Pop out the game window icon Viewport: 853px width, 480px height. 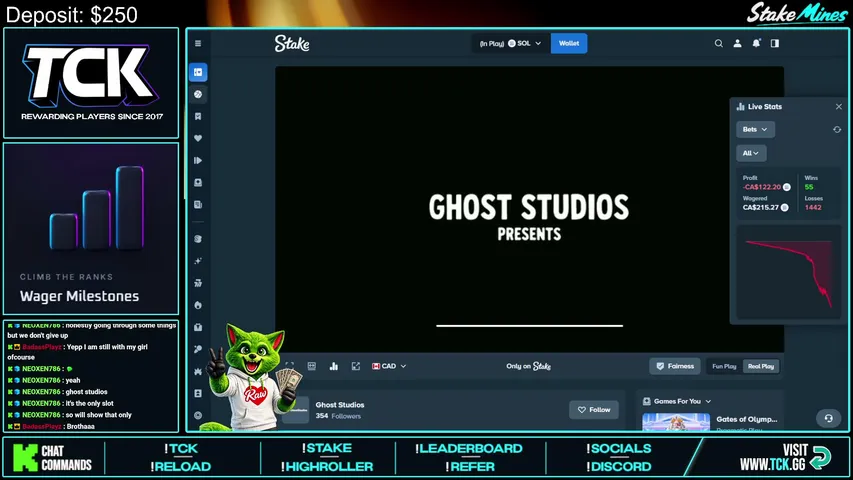click(x=356, y=366)
